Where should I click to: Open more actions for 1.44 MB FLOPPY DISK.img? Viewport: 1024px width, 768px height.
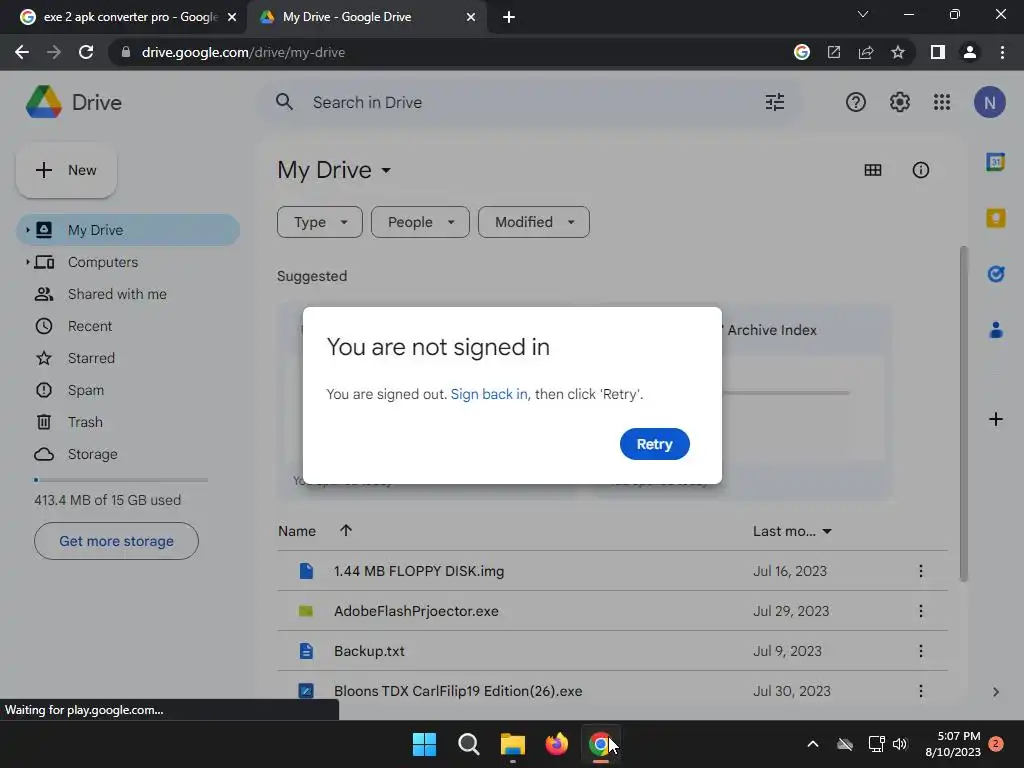click(x=920, y=571)
